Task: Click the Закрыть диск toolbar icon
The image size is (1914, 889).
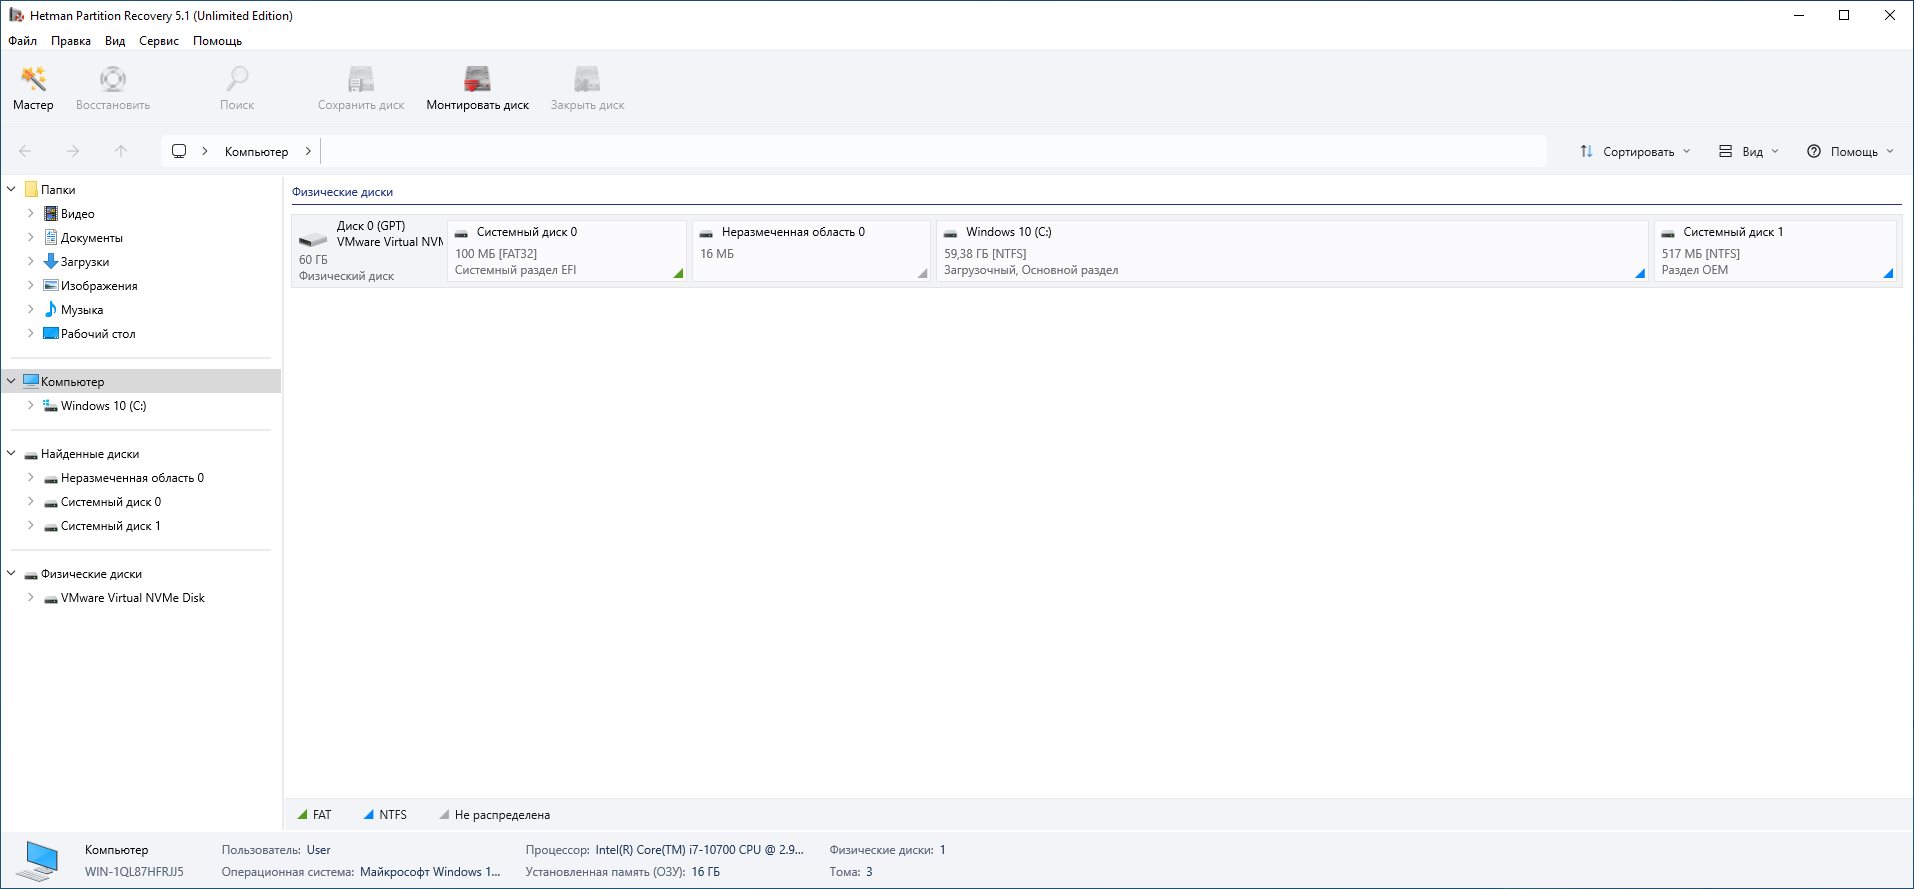Action: (x=587, y=80)
